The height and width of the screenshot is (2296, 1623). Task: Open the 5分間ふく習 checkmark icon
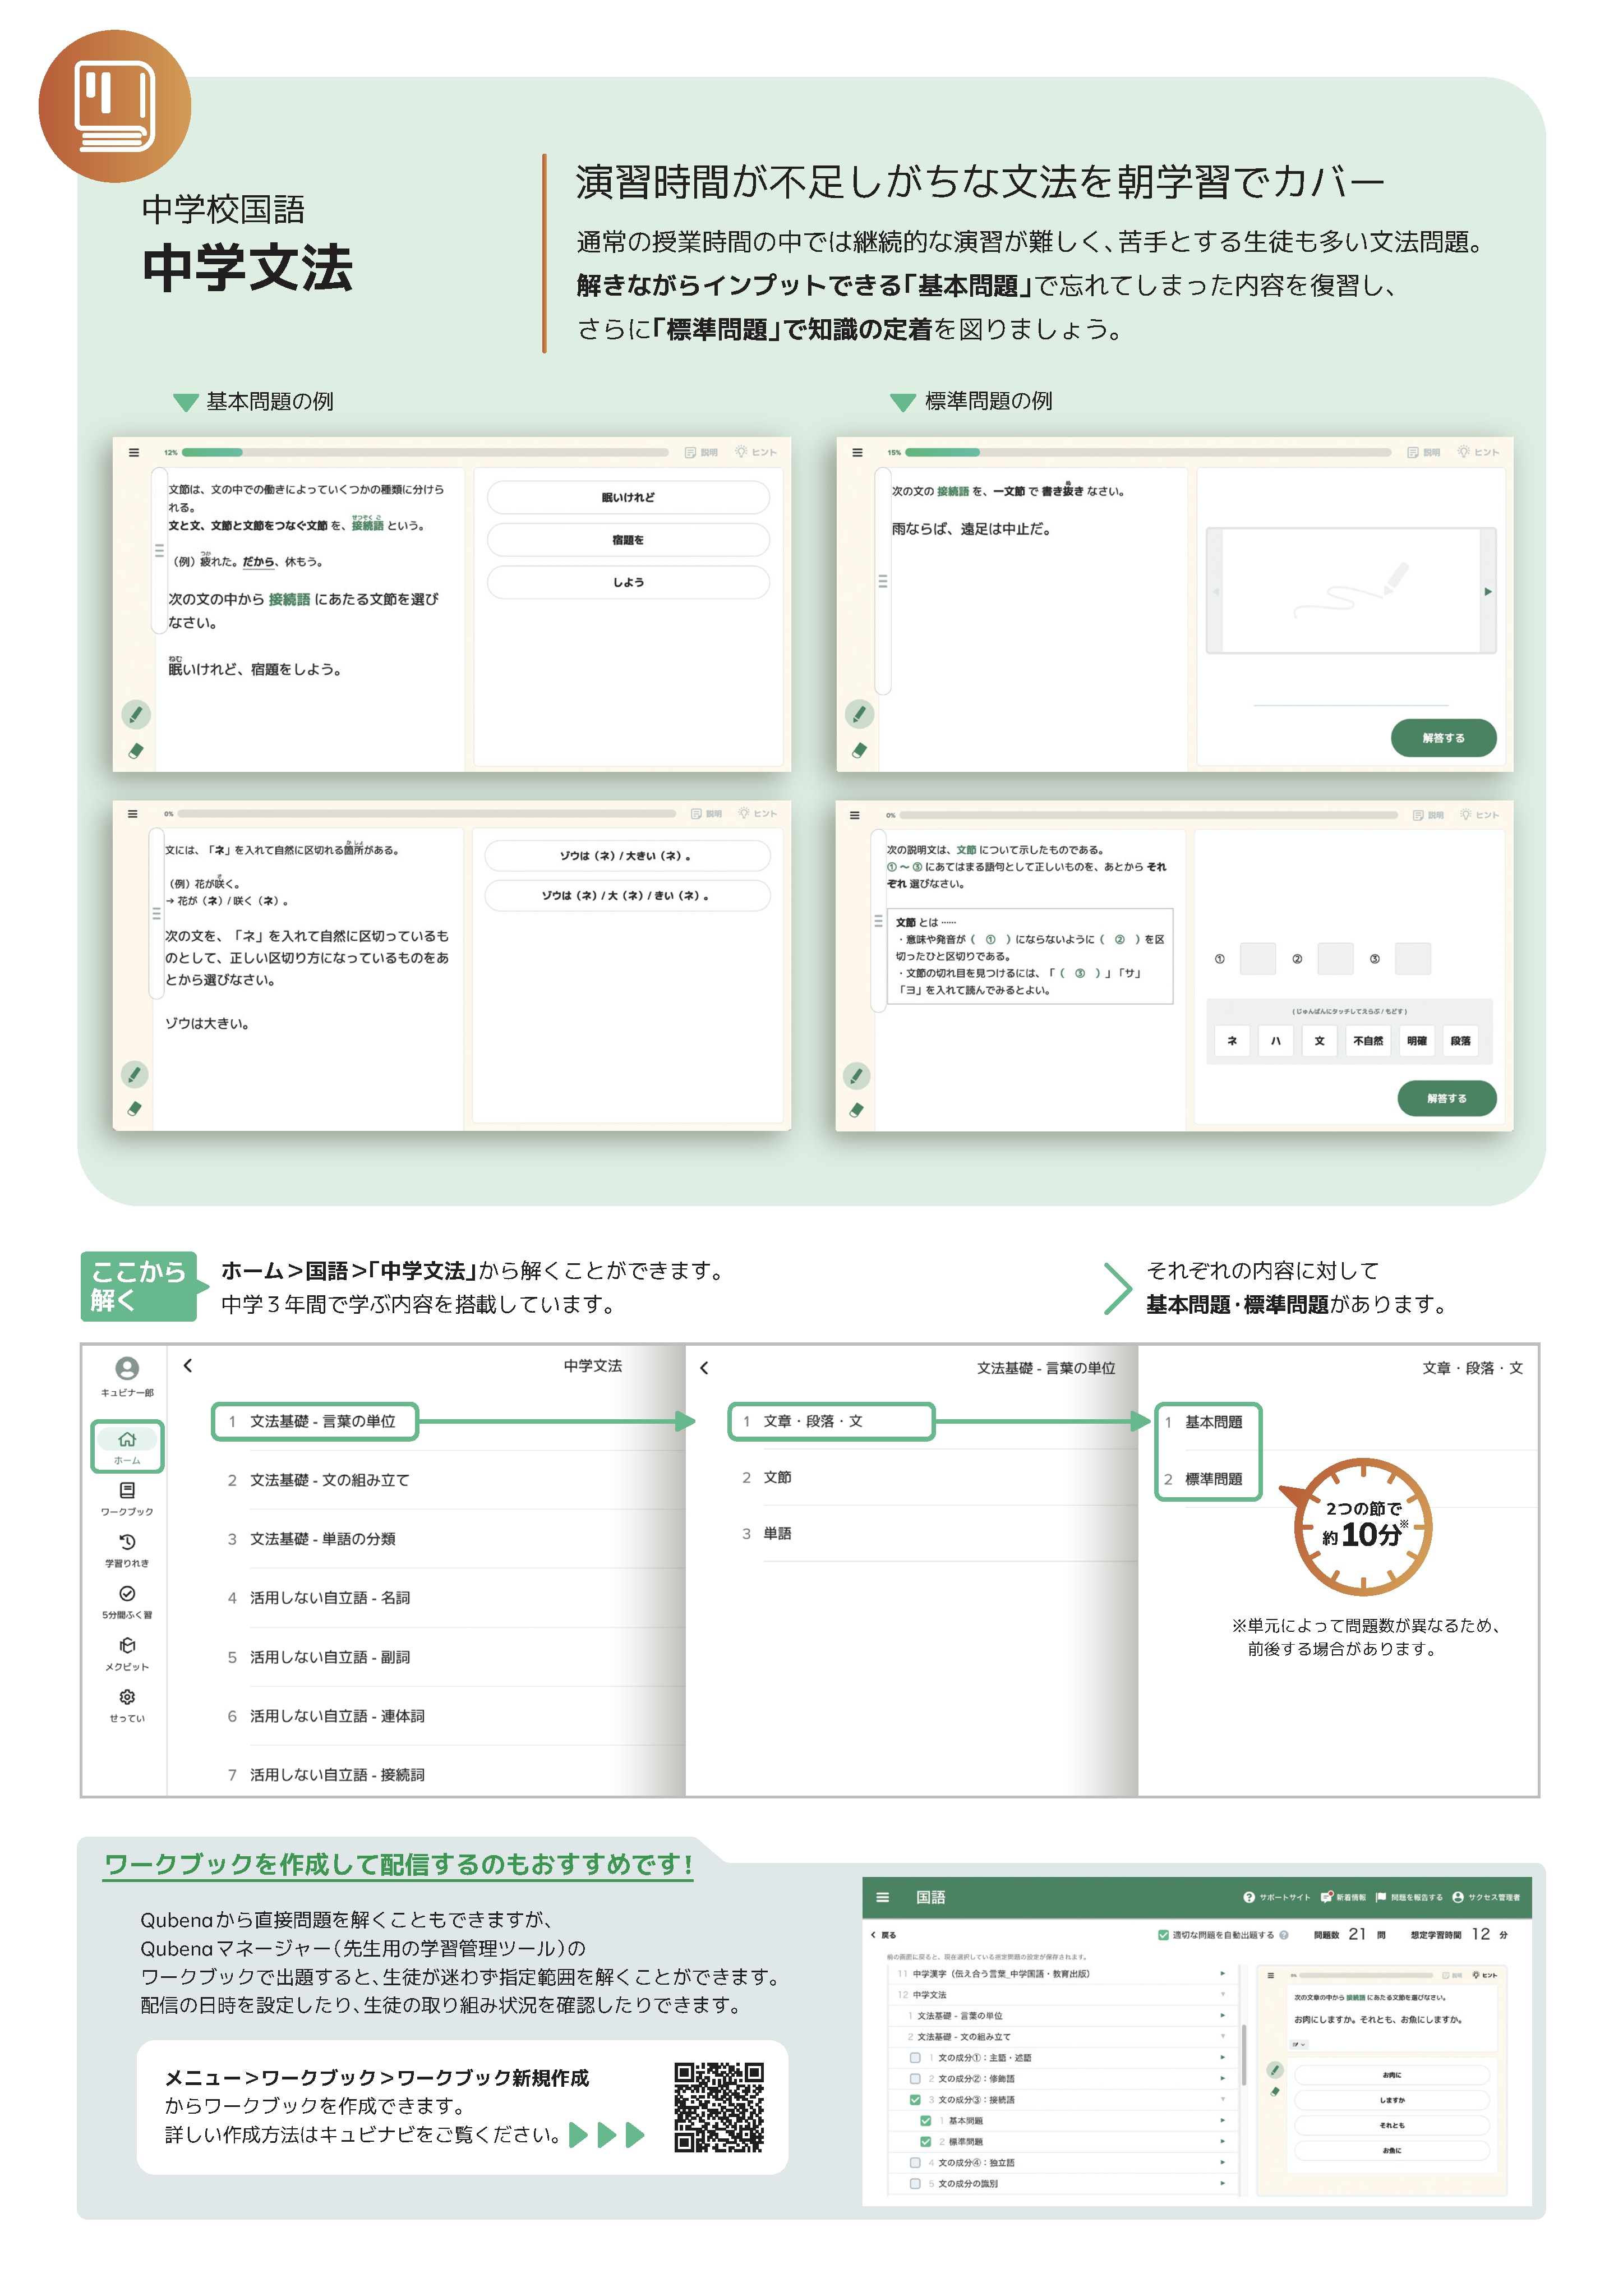point(127,1594)
